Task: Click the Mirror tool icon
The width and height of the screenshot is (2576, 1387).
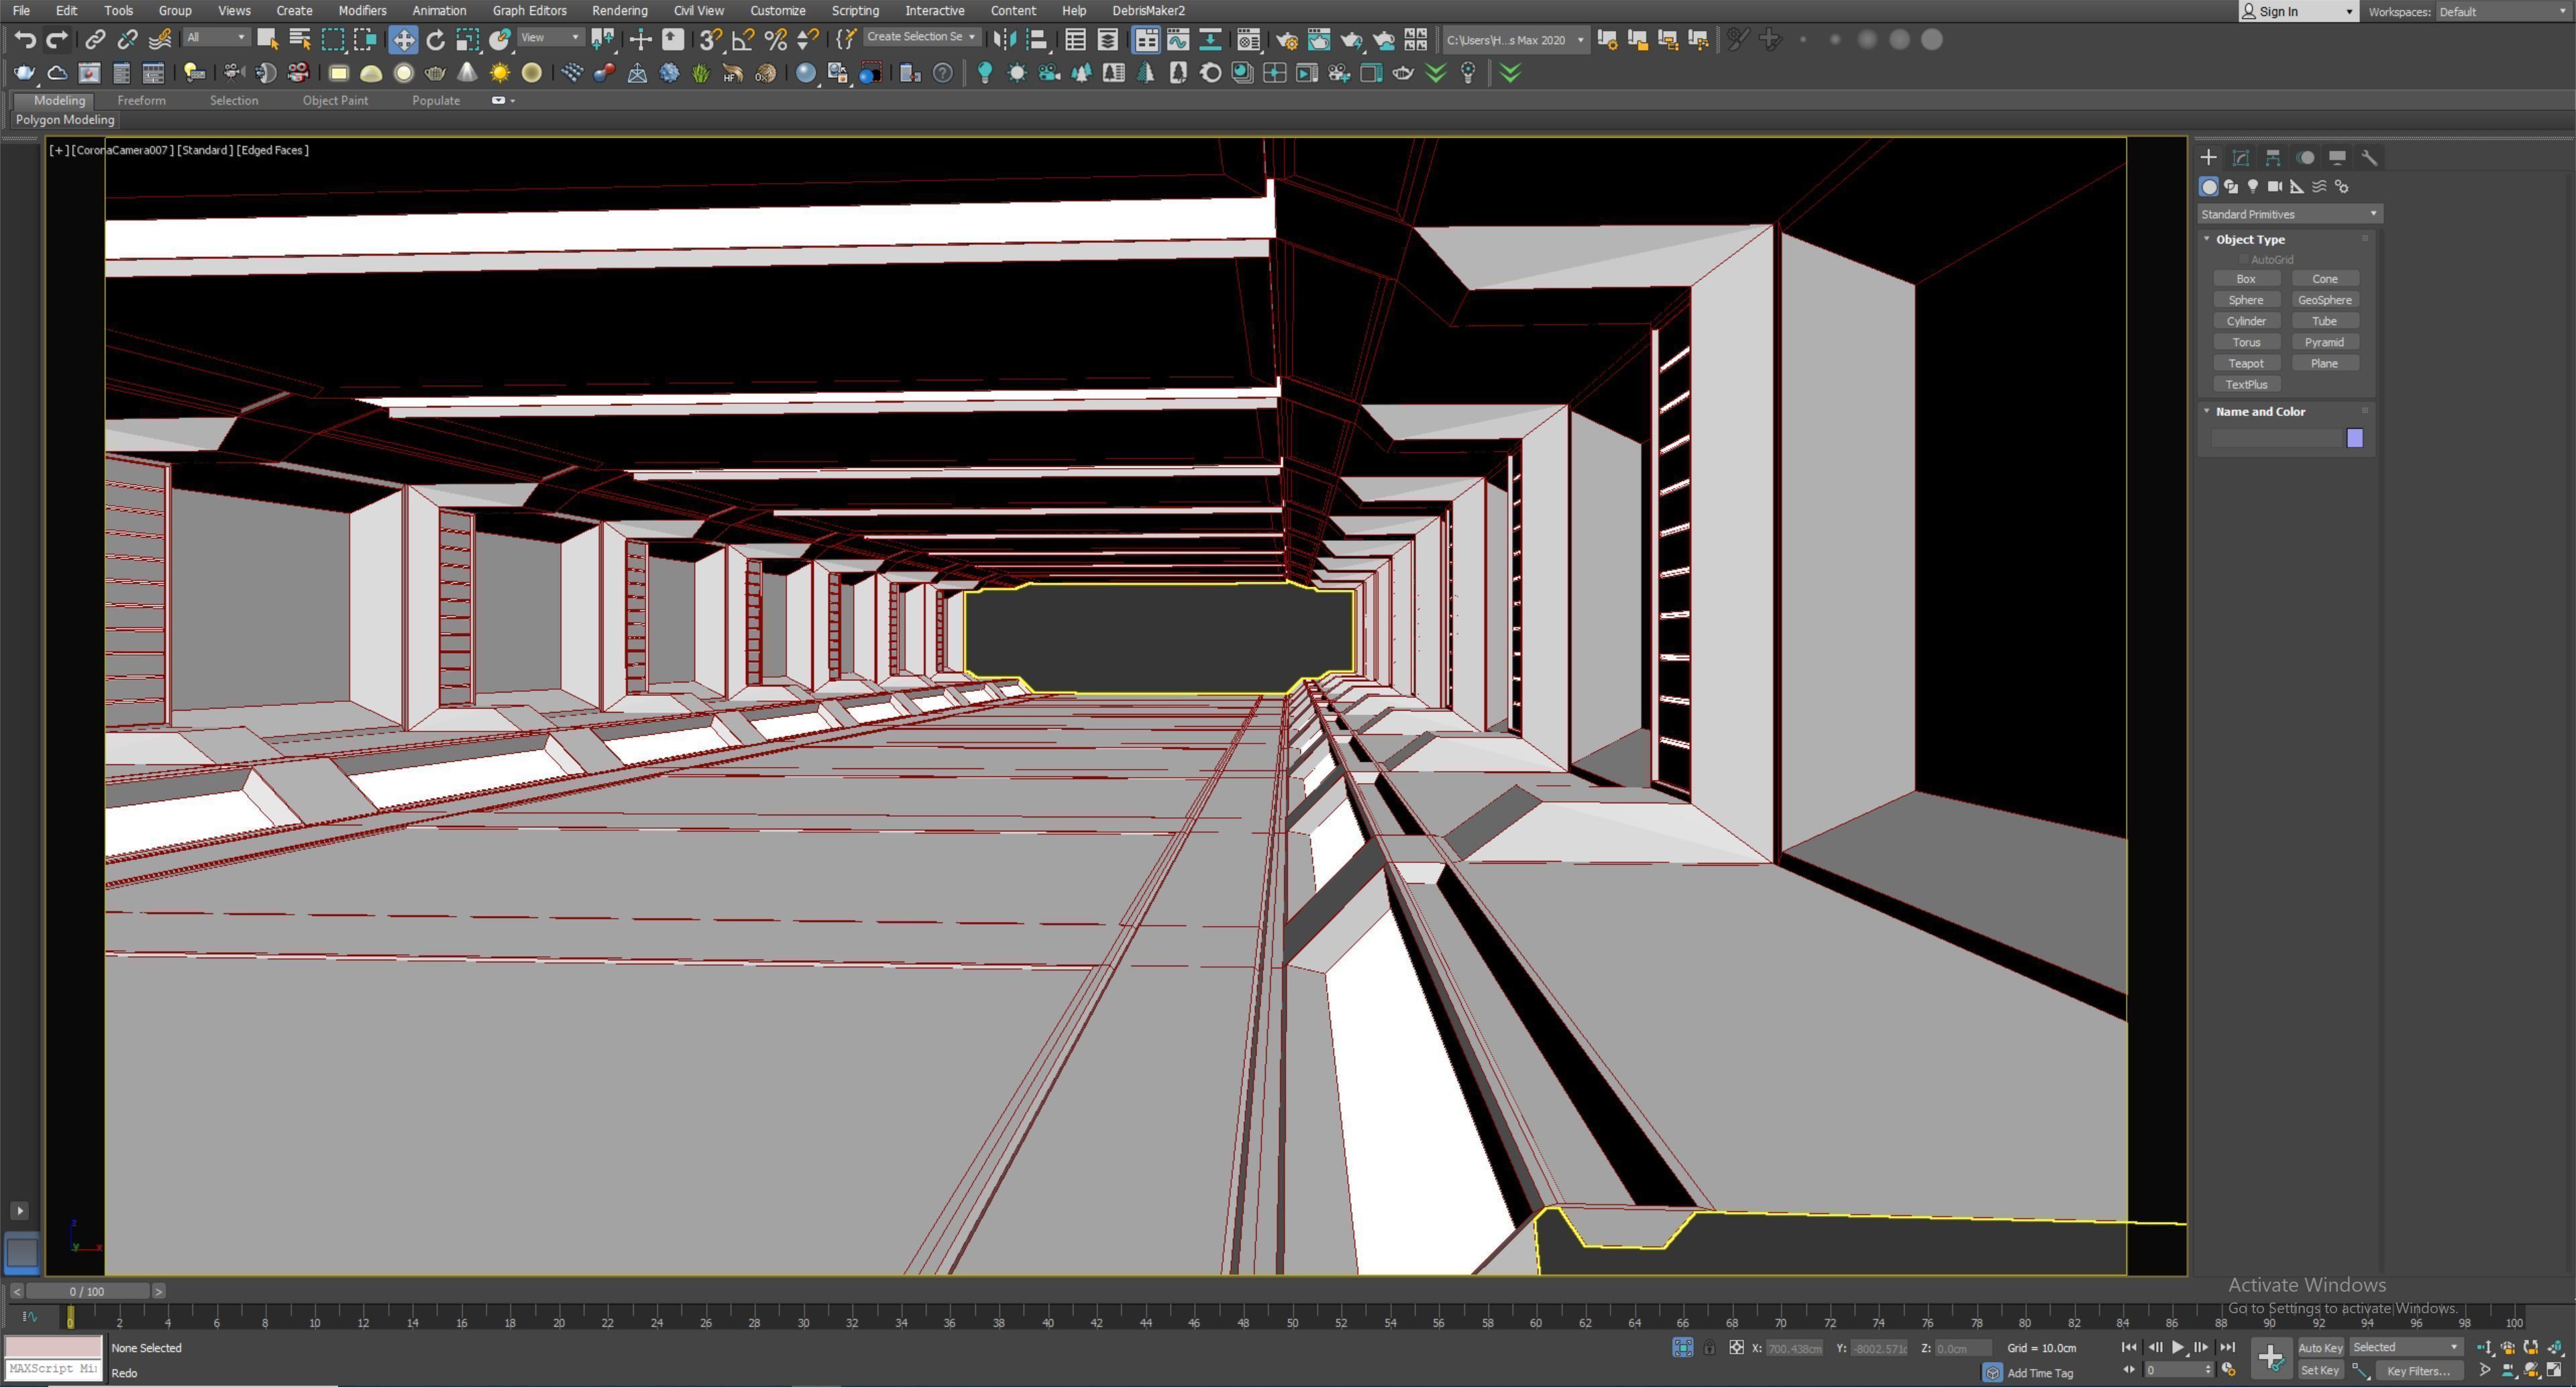Action: (1004, 40)
